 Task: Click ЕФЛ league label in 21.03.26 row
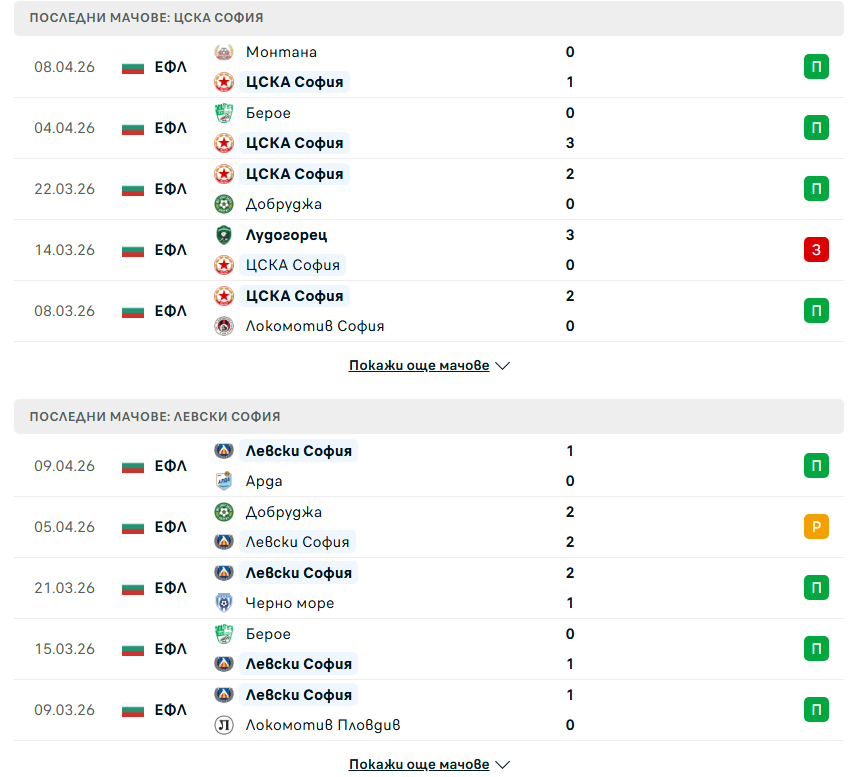(170, 588)
